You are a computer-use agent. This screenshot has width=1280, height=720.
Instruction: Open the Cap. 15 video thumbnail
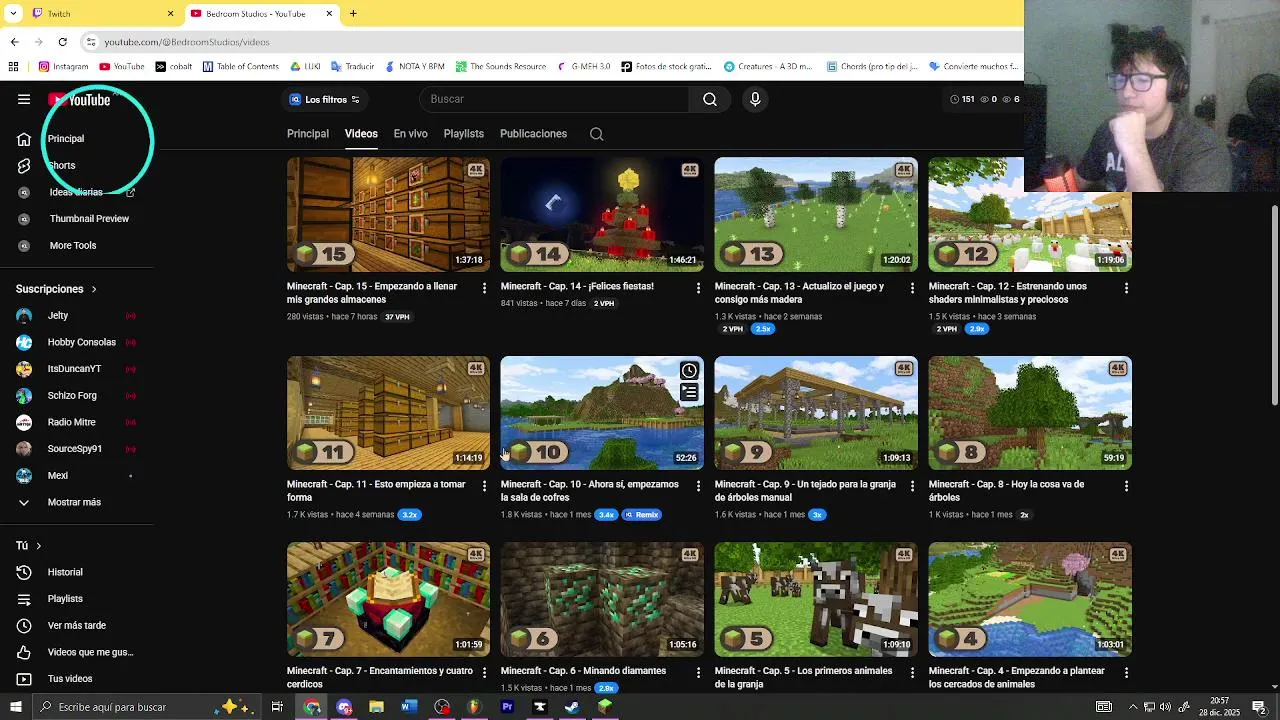(388, 214)
